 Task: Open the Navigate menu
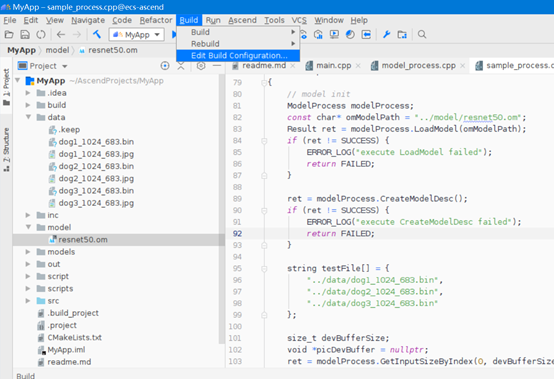(88, 20)
